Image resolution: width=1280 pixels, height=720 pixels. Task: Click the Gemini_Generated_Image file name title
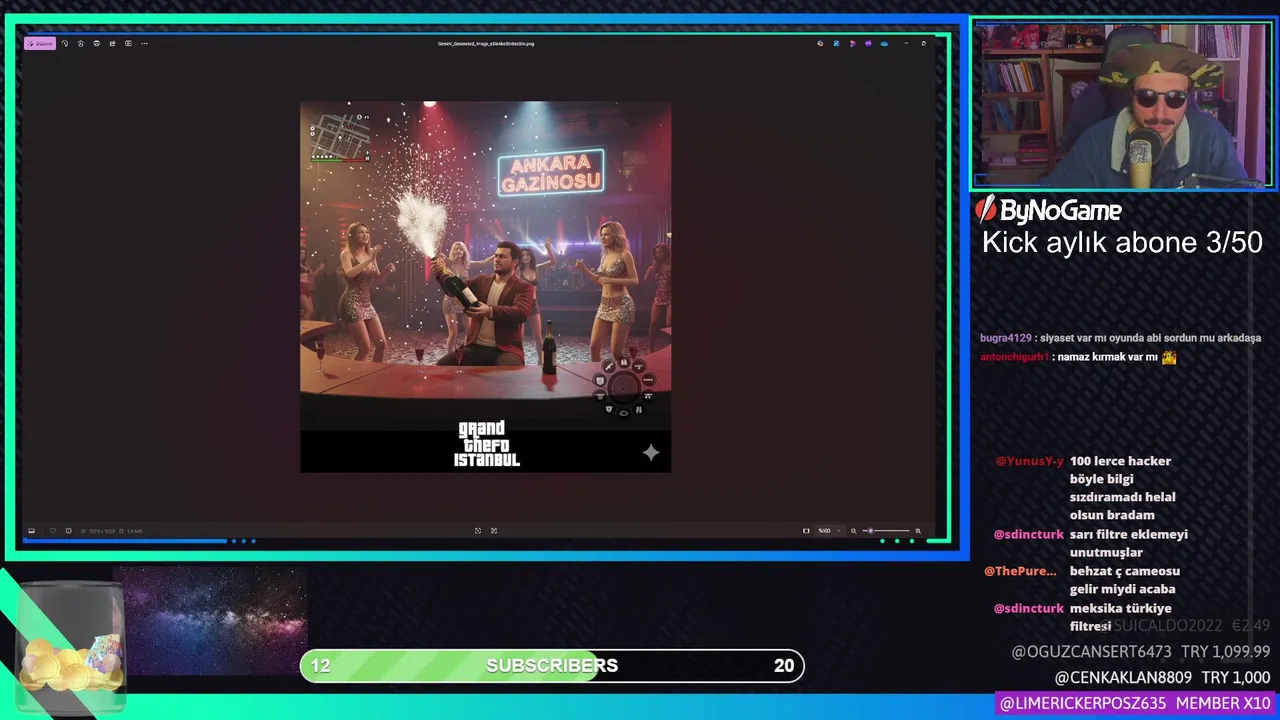click(x=486, y=44)
